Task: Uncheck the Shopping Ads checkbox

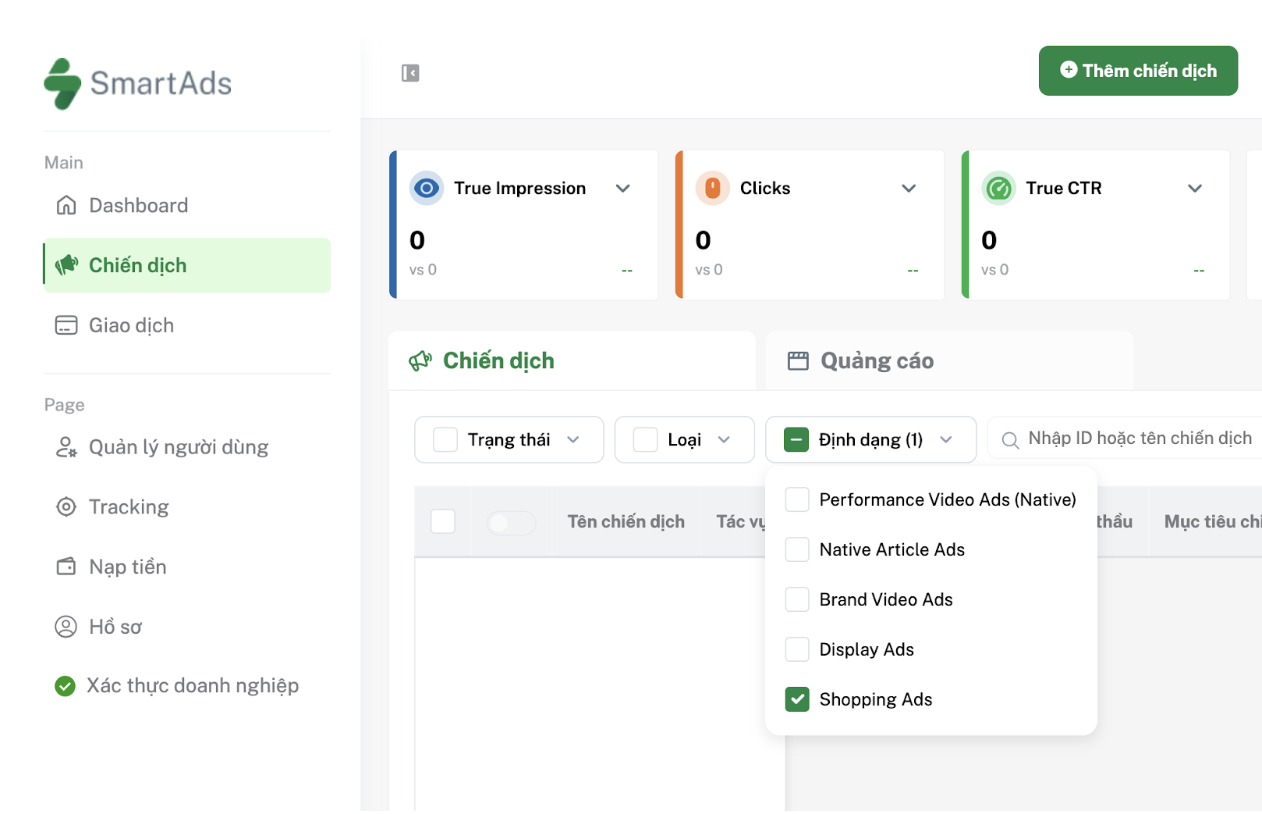Action: click(797, 699)
